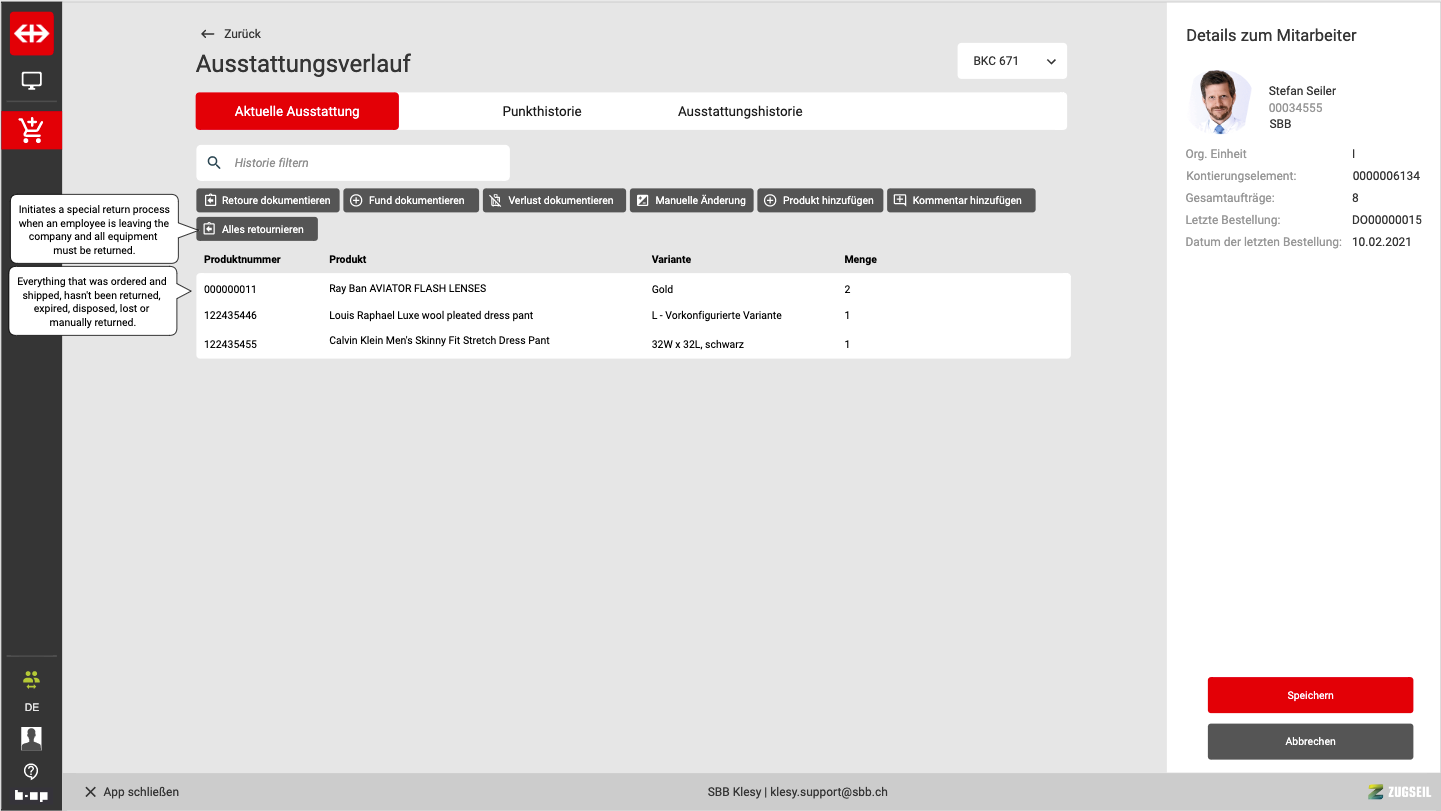Focus the Historie filtern search field

(x=365, y=163)
